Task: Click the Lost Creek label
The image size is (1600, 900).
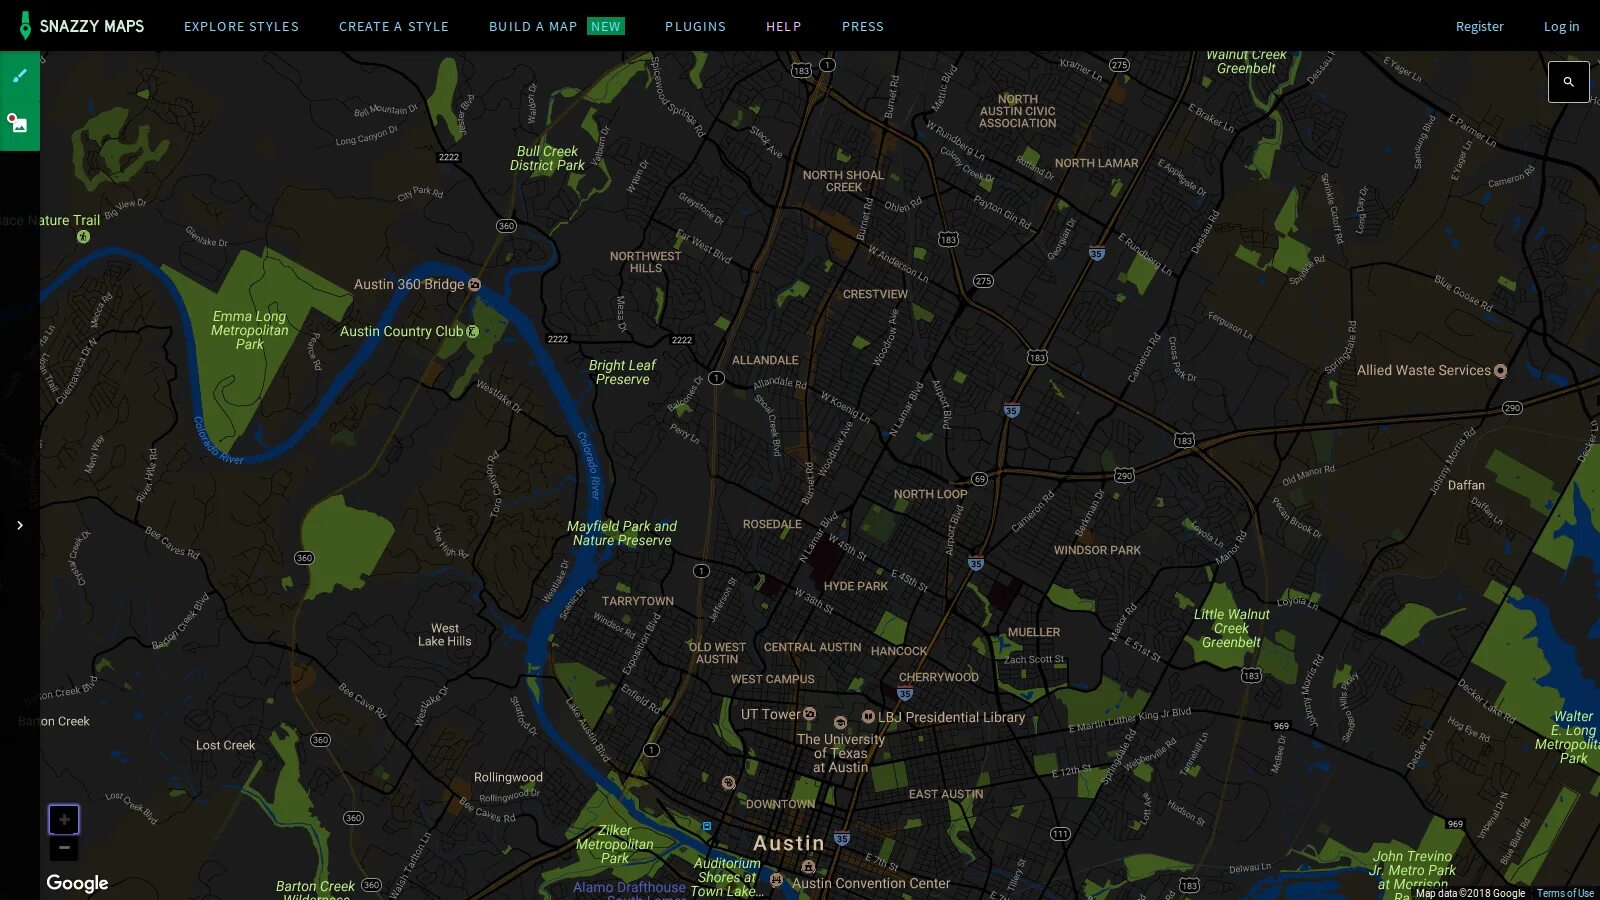Action: coord(225,745)
